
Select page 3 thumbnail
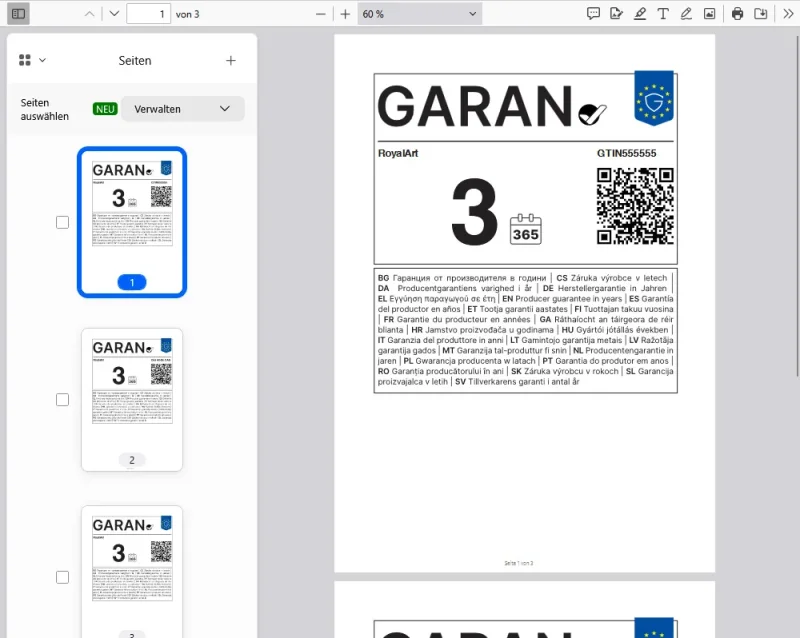coord(132,572)
